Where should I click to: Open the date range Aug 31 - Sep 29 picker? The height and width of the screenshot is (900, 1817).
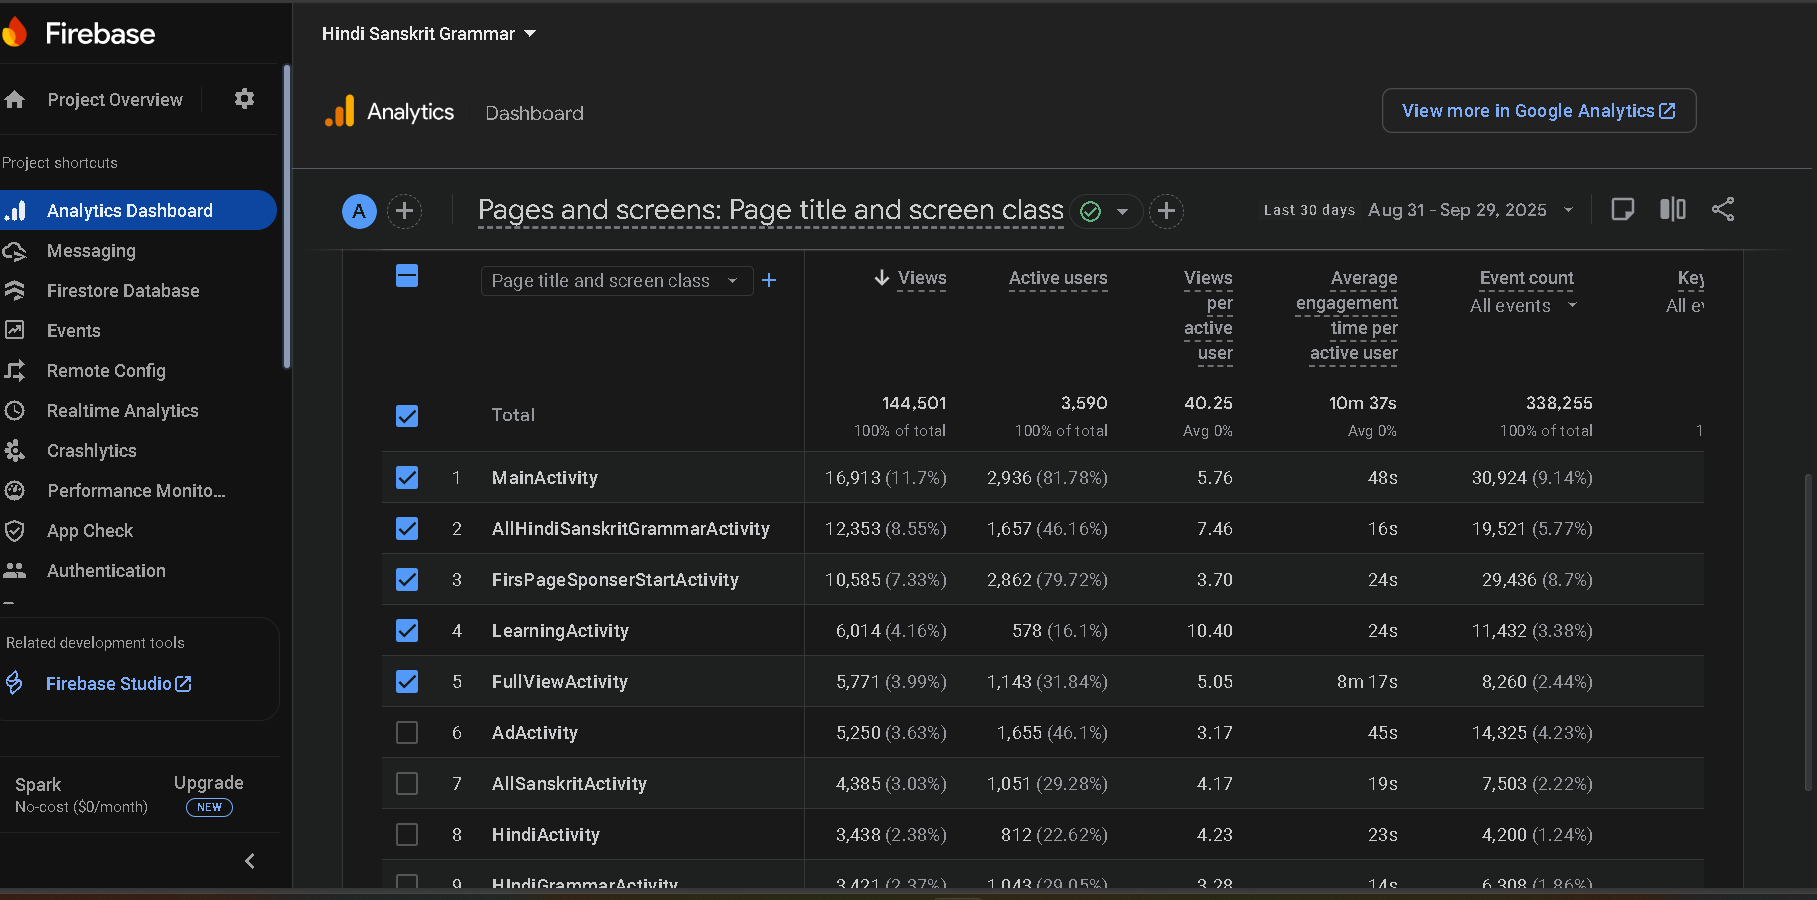click(1457, 210)
